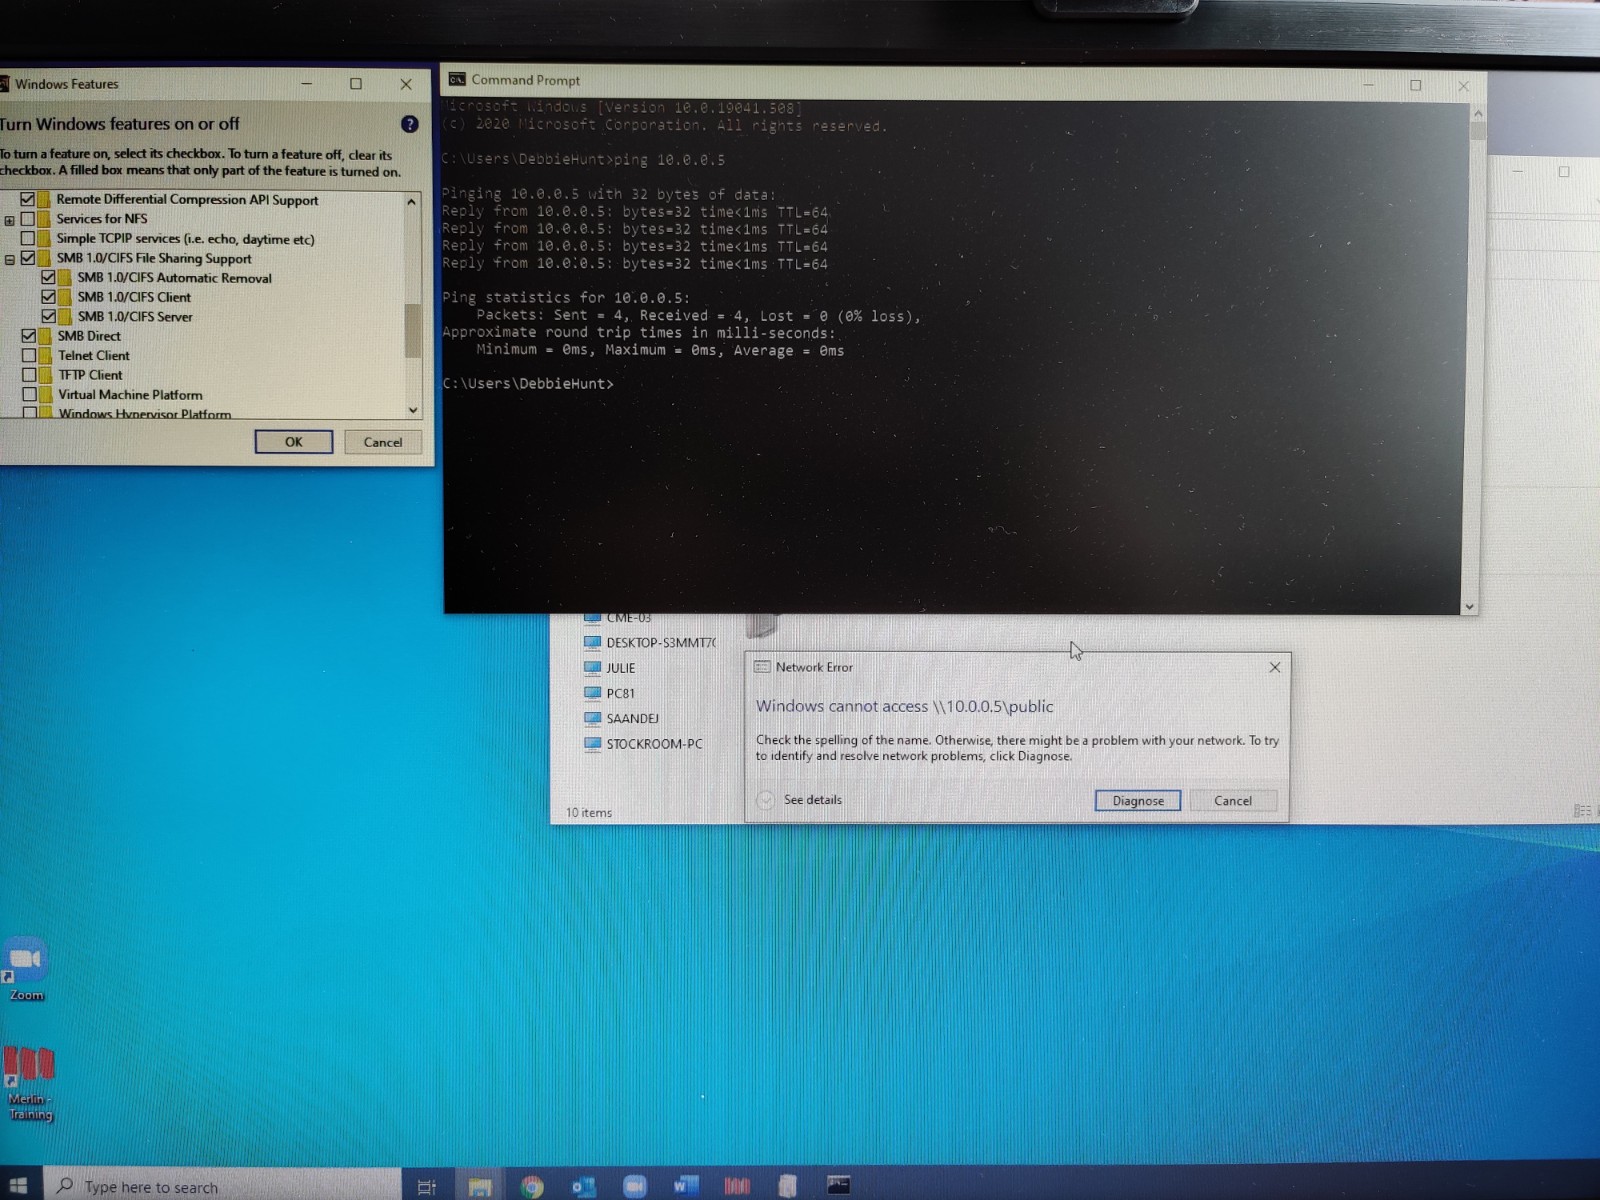The image size is (1600, 1200).
Task: Switch to Command Prompt taskbar icon
Action: pyautogui.click(x=839, y=1186)
